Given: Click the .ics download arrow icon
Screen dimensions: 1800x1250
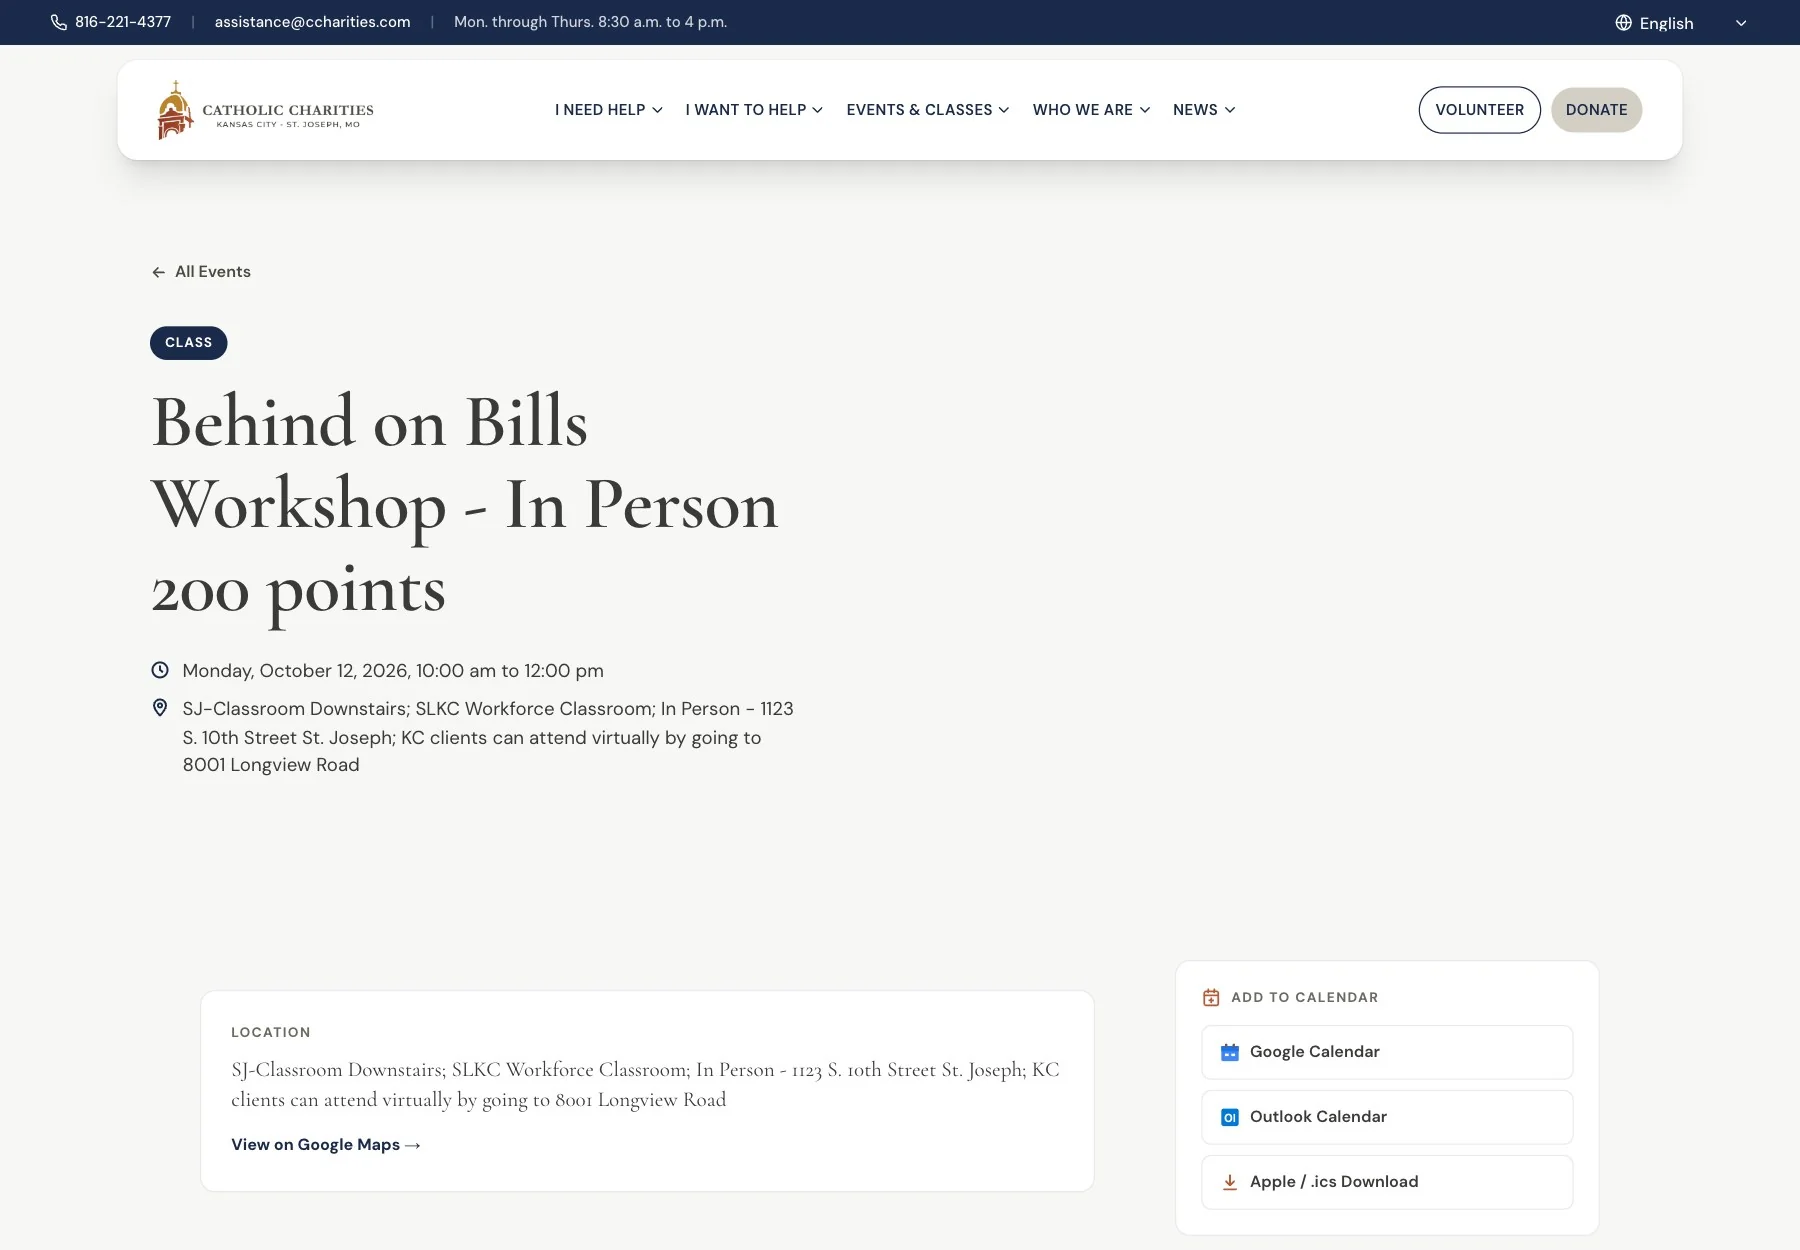Looking at the screenshot, I should [x=1230, y=1182].
